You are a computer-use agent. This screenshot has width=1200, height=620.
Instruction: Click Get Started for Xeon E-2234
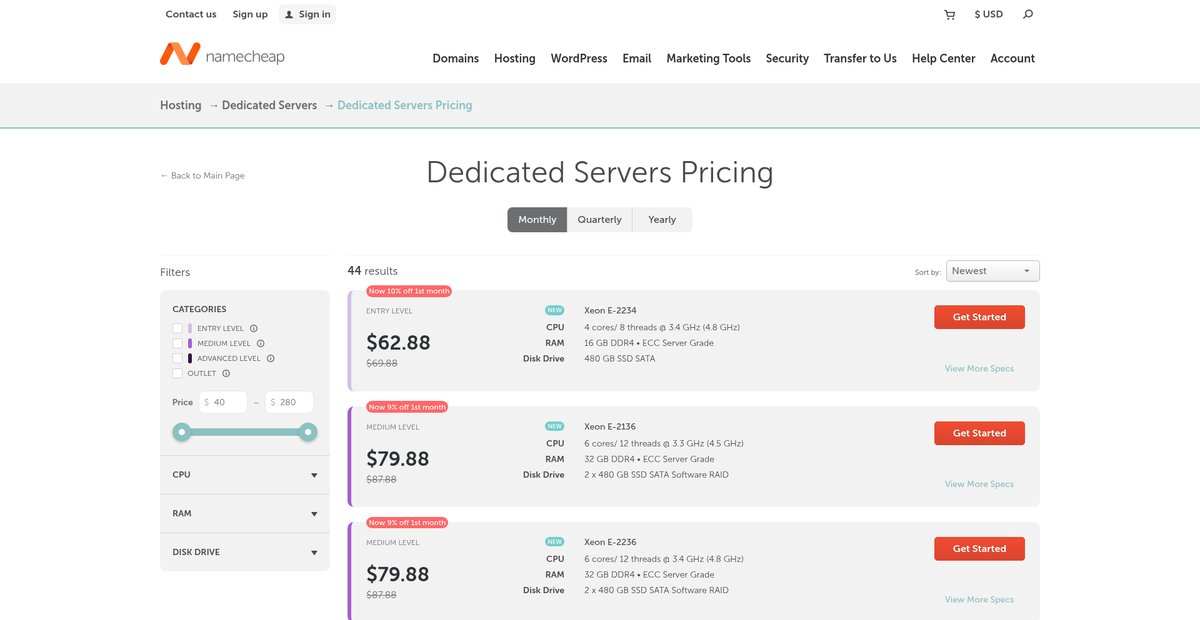click(x=979, y=317)
